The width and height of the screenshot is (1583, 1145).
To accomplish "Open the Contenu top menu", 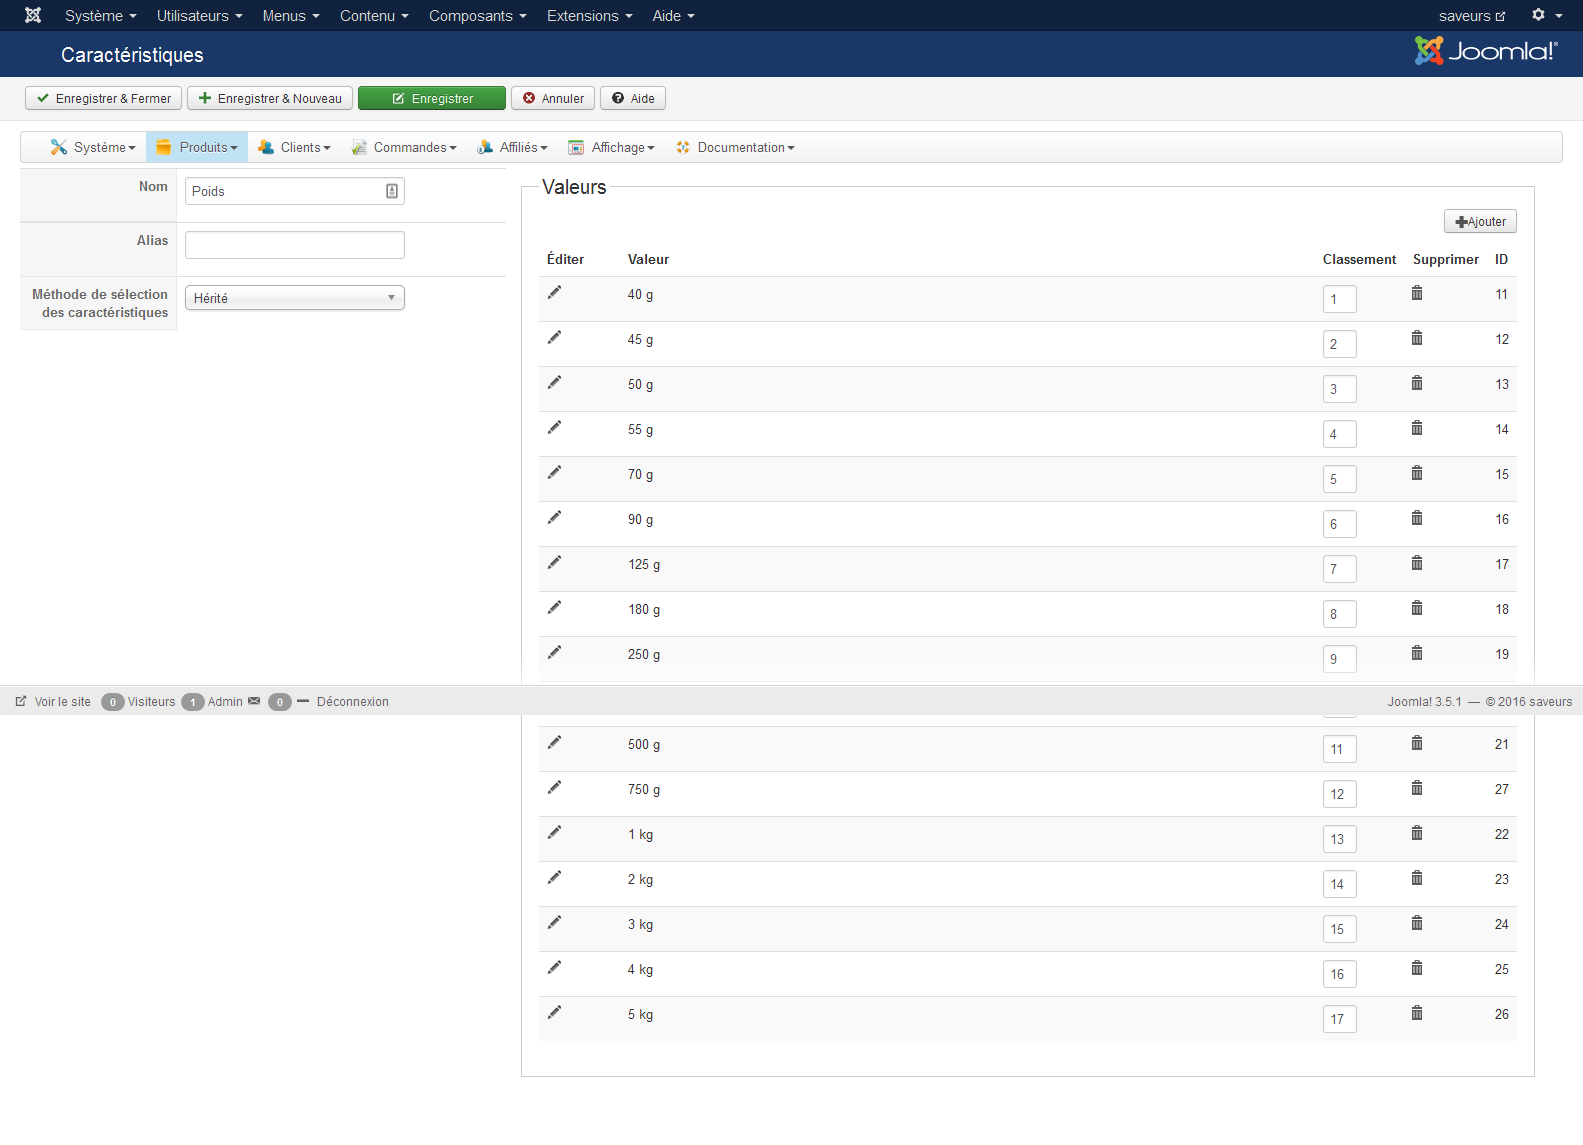I will click(374, 15).
